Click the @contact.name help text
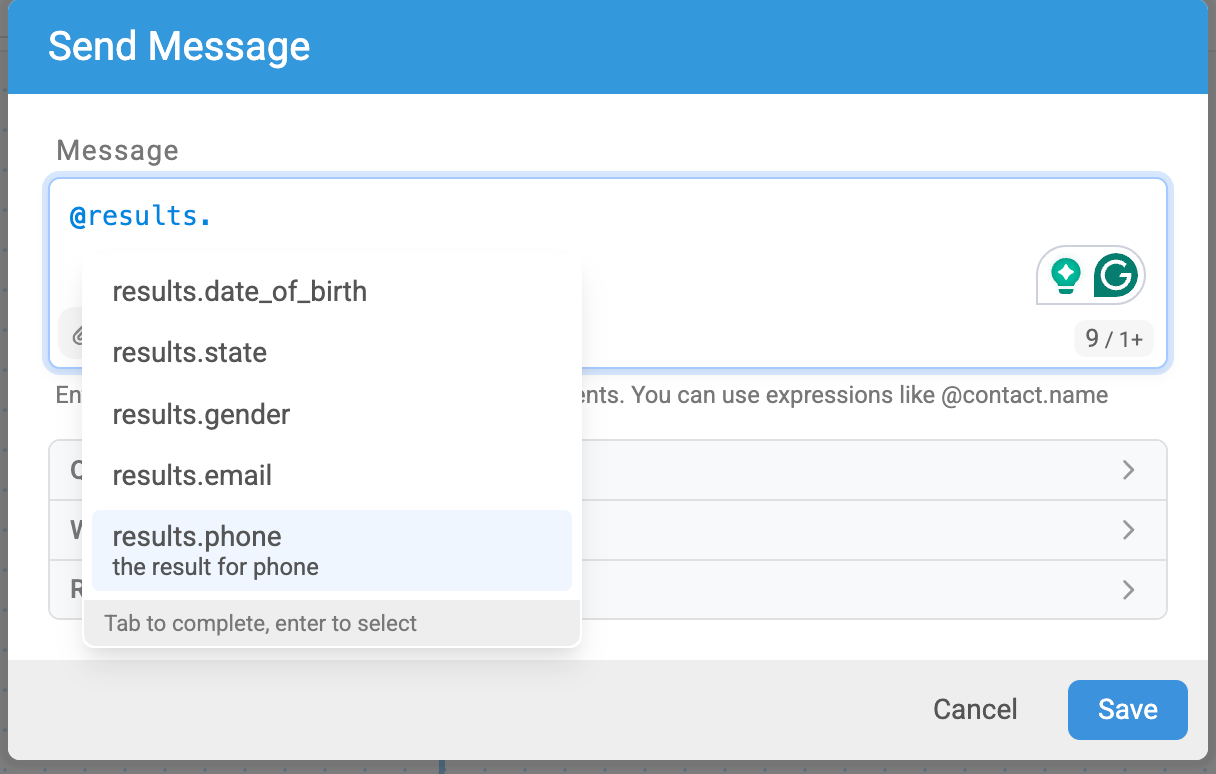Screen dimensions: 1216x774 pyautogui.click(x=1024, y=395)
